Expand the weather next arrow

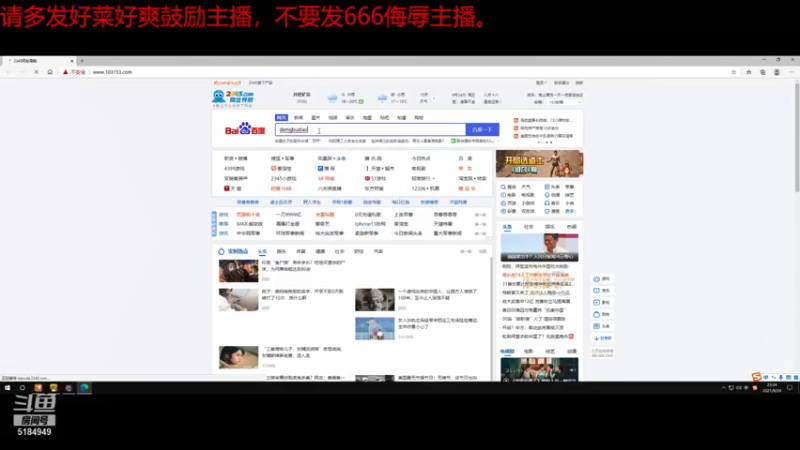[x=434, y=98]
